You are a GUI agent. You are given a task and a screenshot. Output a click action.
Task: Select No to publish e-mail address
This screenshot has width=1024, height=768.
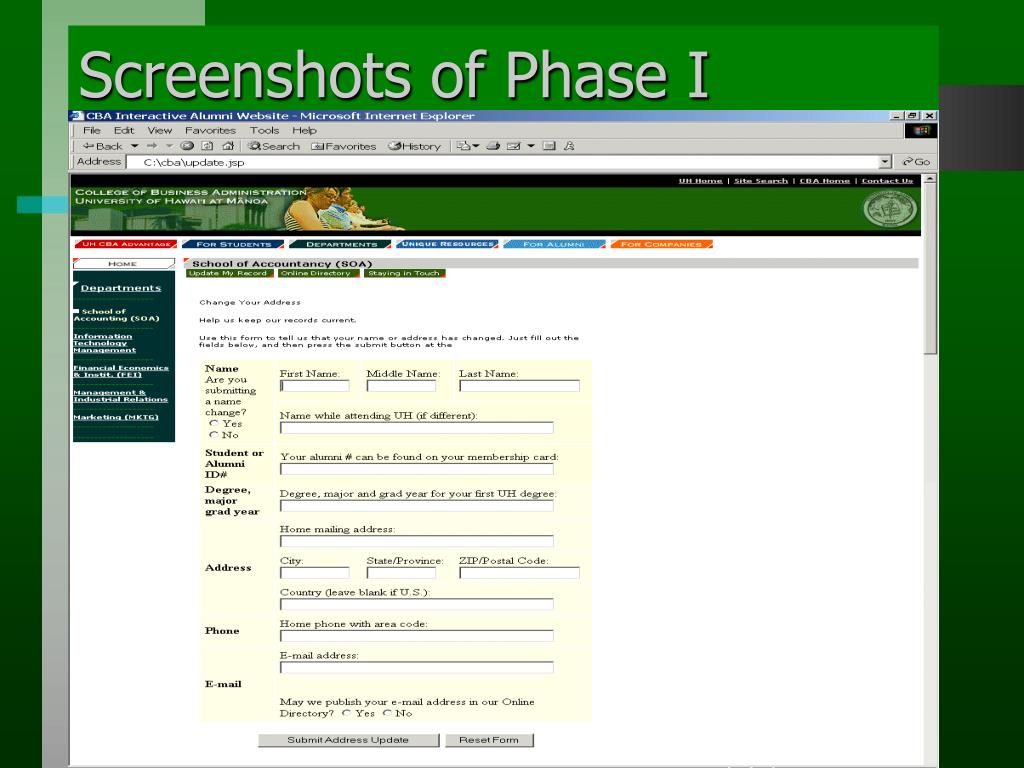[x=387, y=713]
